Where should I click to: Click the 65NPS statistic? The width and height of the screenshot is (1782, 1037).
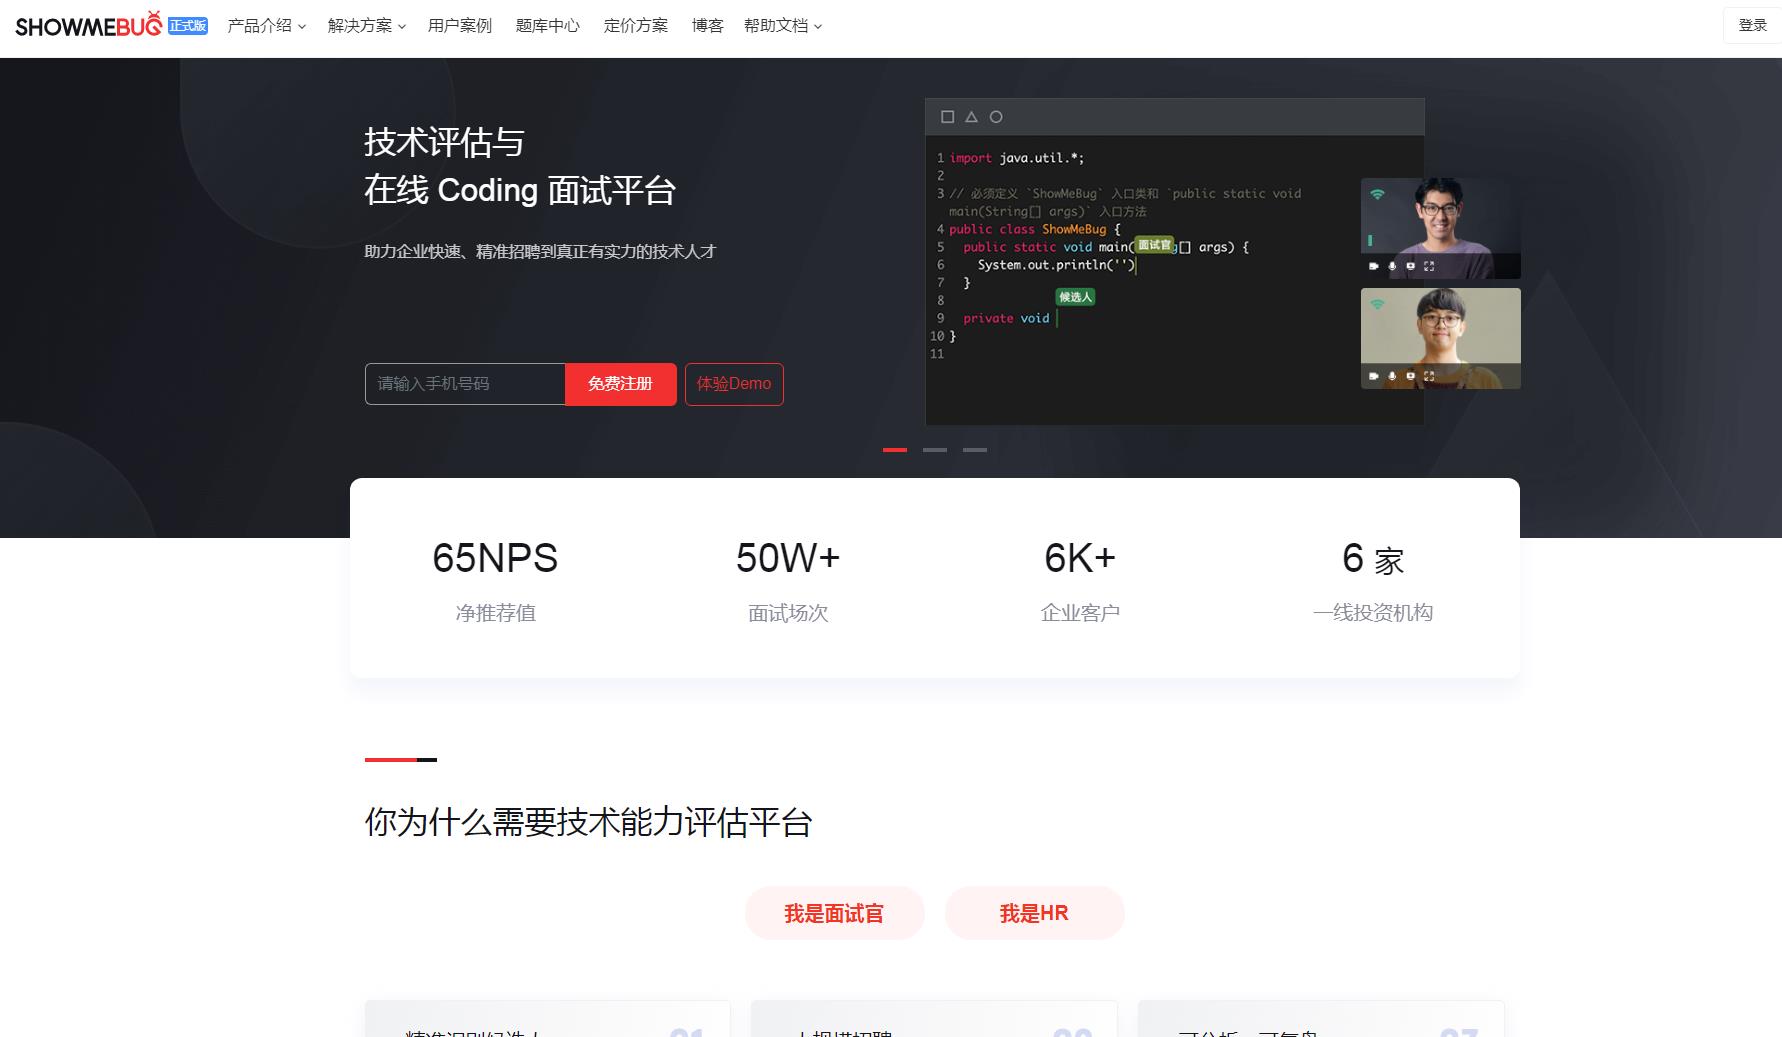pos(495,558)
